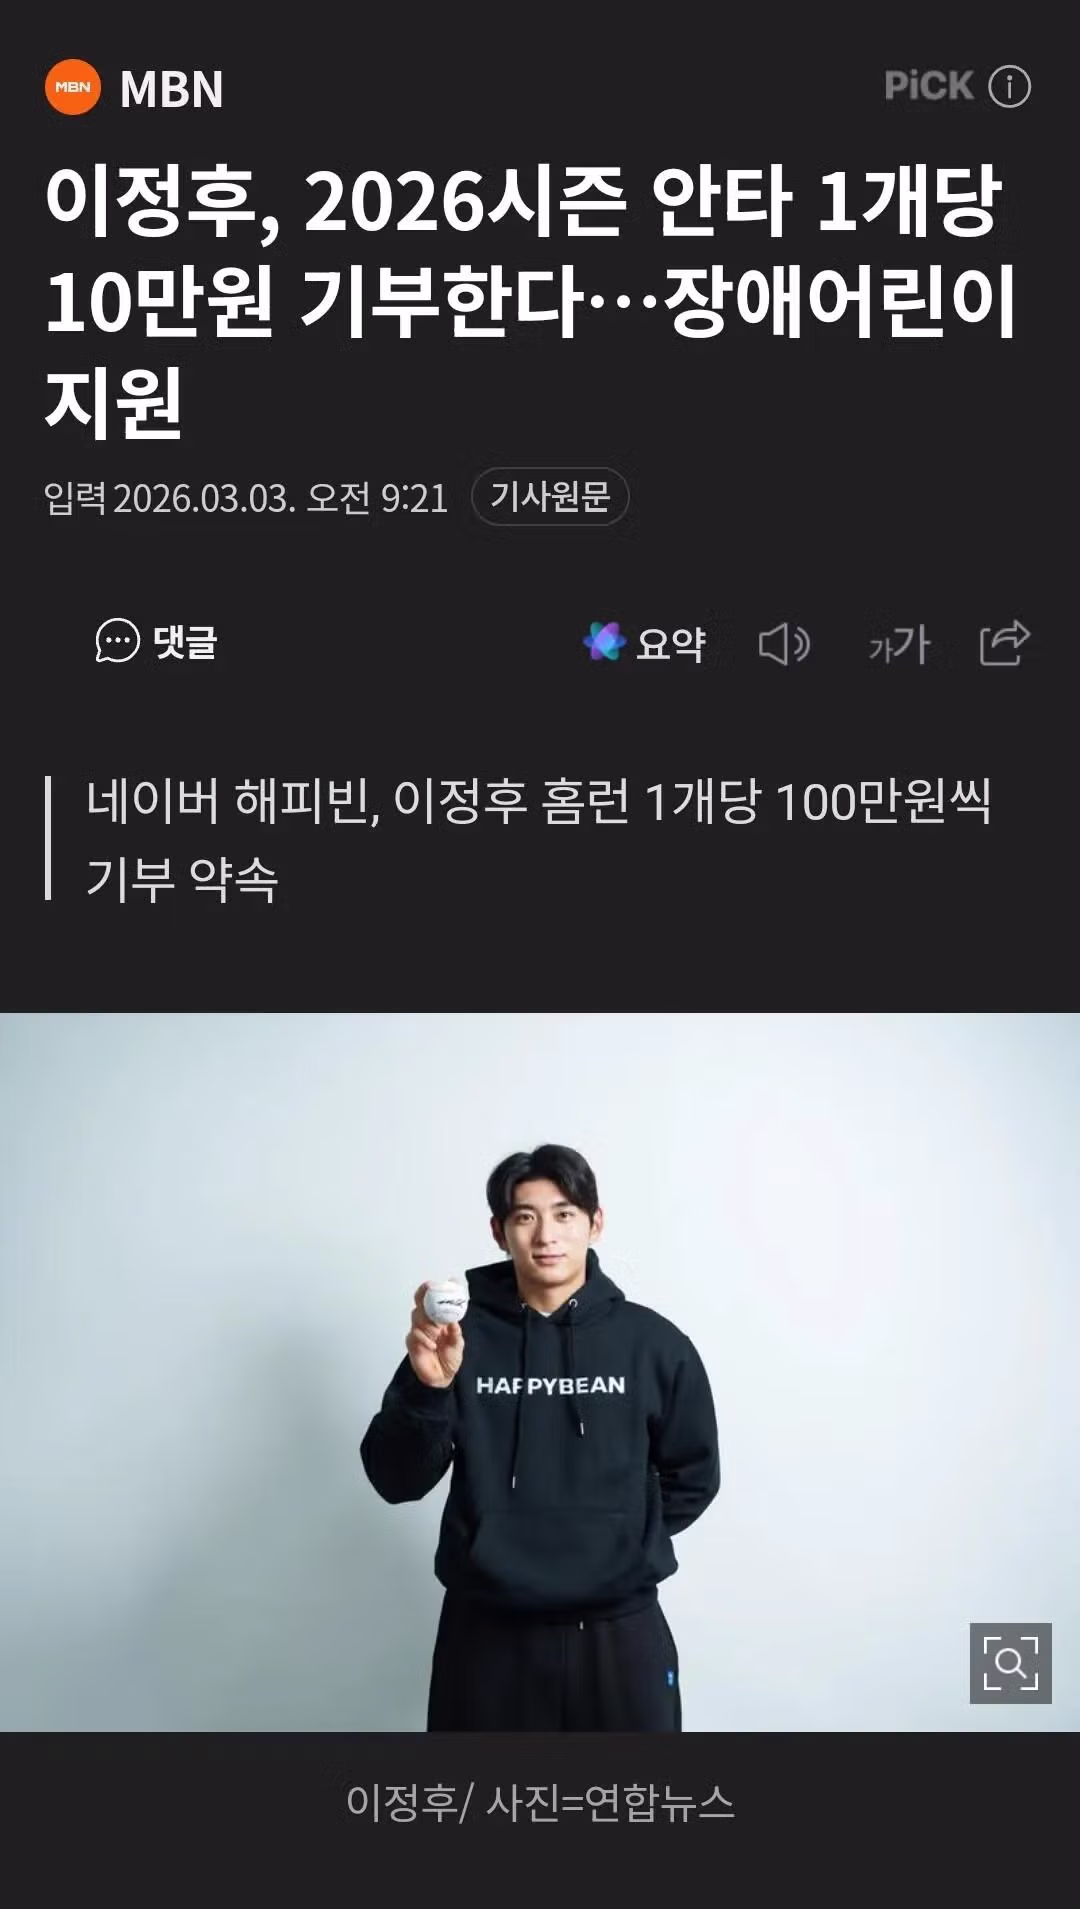1080x1909 pixels.
Task: Open the MBN orange circle logo
Action: click(x=73, y=87)
